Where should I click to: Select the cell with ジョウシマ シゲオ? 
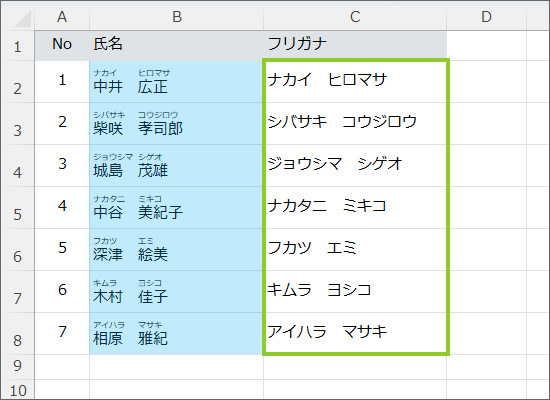[355, 166]
